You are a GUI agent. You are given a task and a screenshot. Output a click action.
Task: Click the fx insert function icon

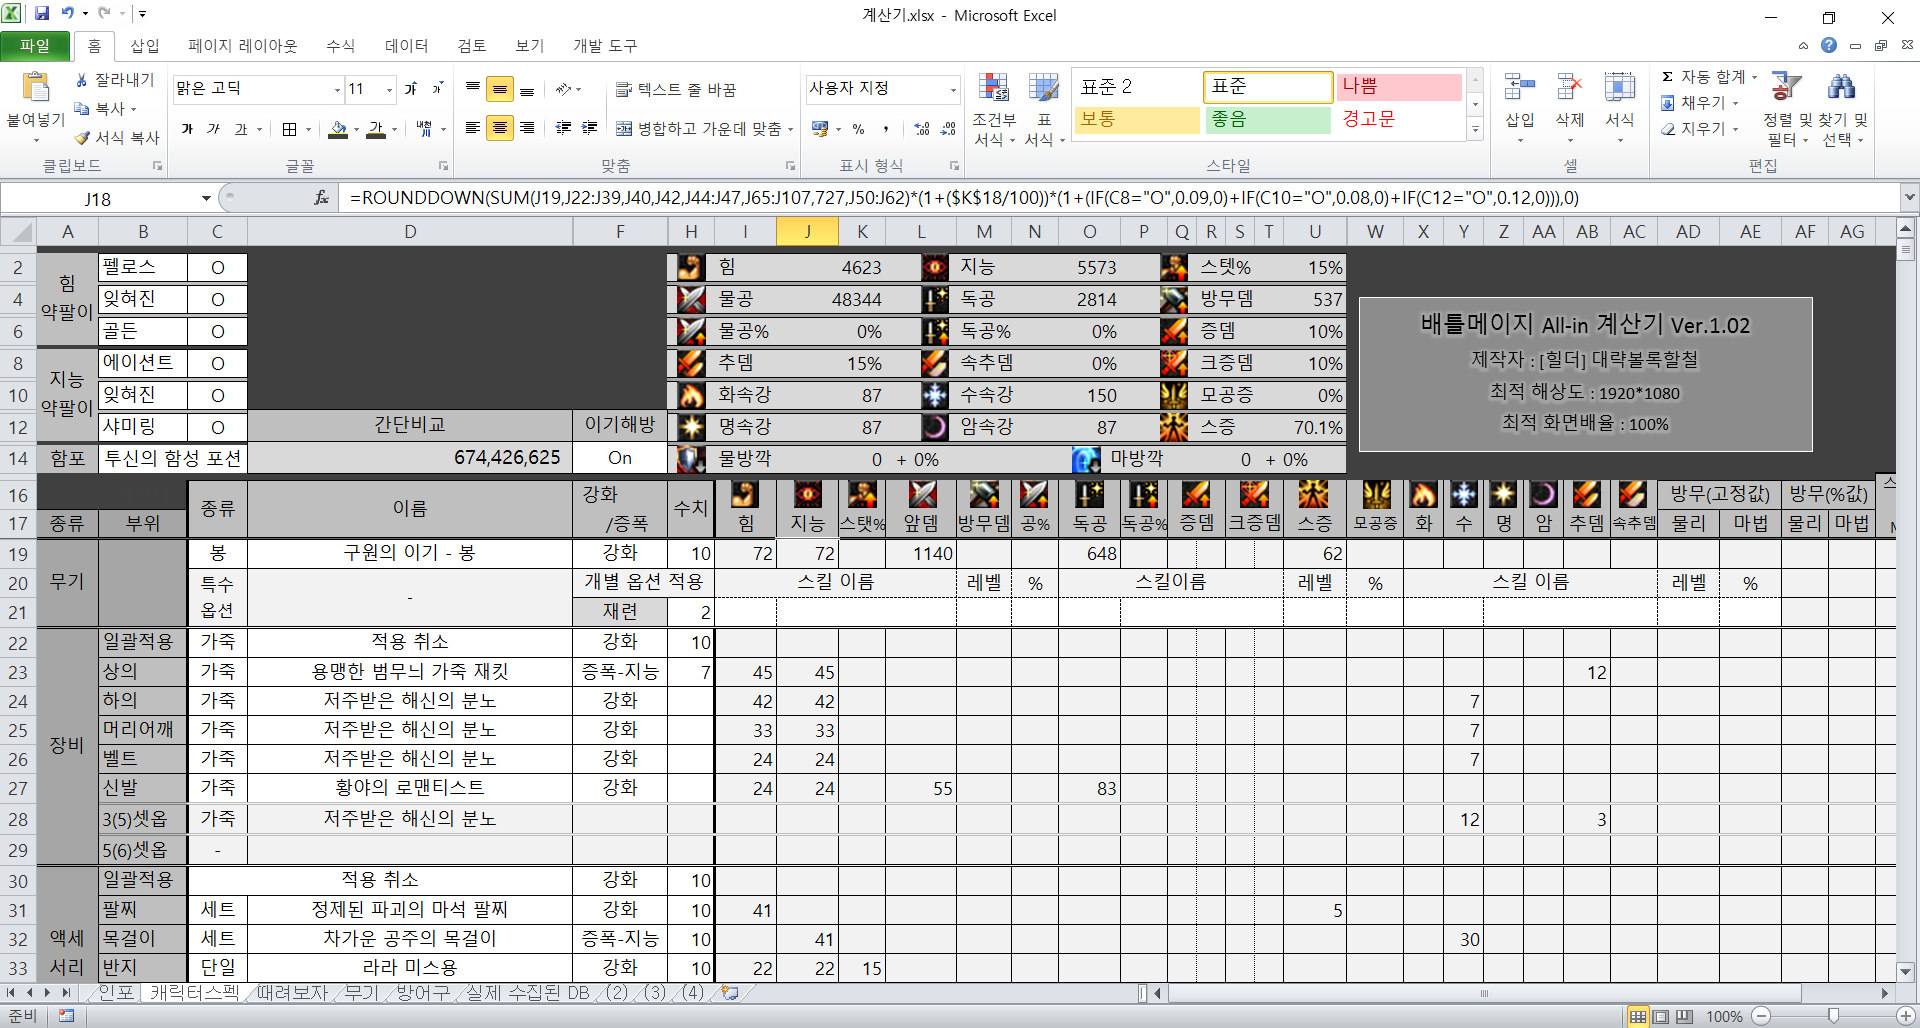point(321,198)
